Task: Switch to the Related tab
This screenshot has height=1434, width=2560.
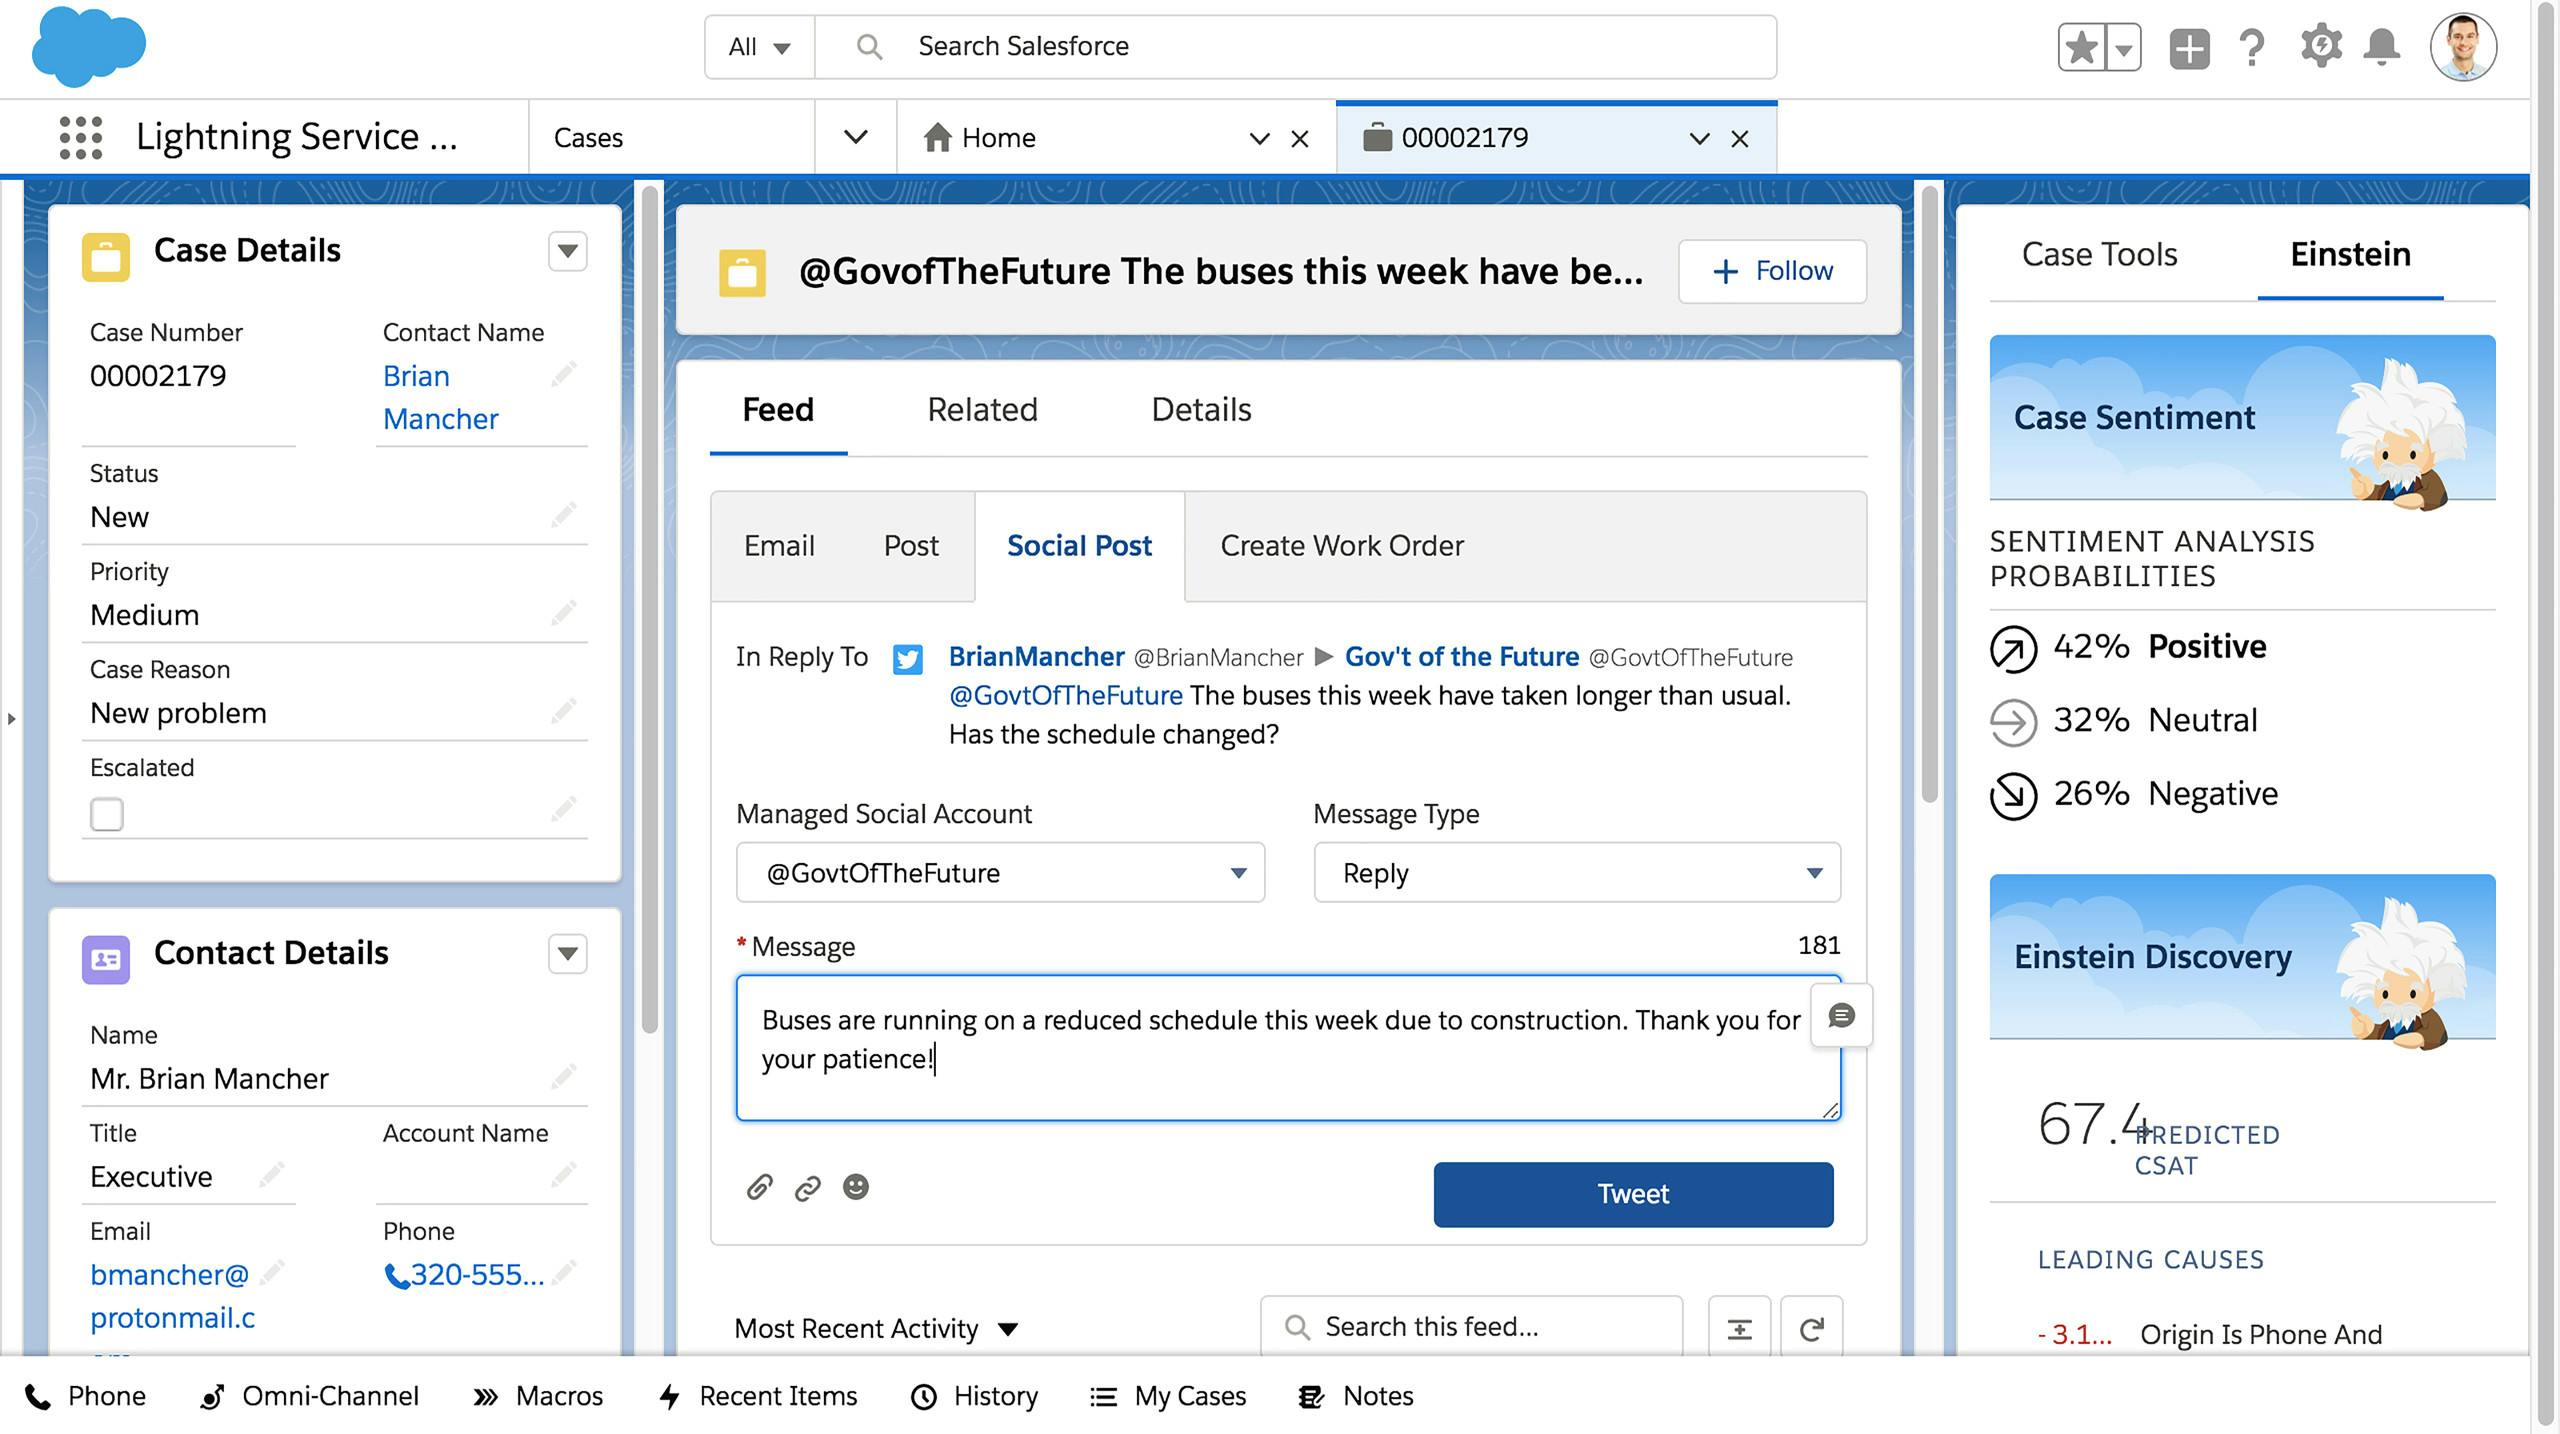Action: tap(982, 410)
